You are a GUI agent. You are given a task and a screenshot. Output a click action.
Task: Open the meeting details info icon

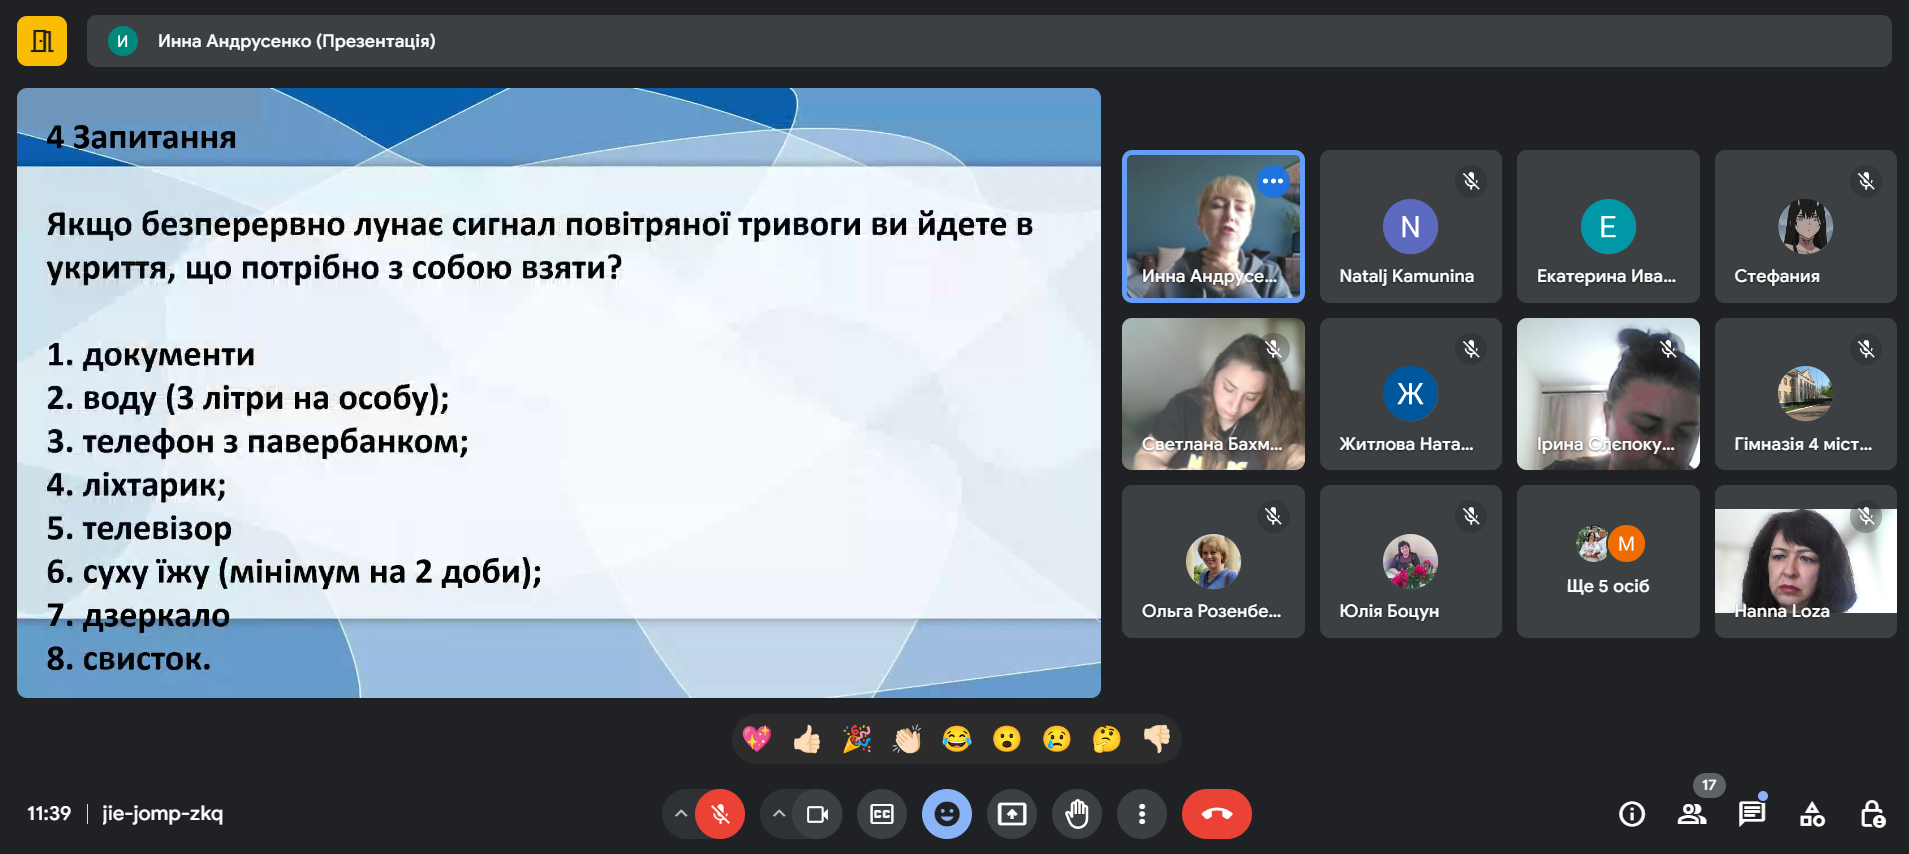[x=1632, y=814]
